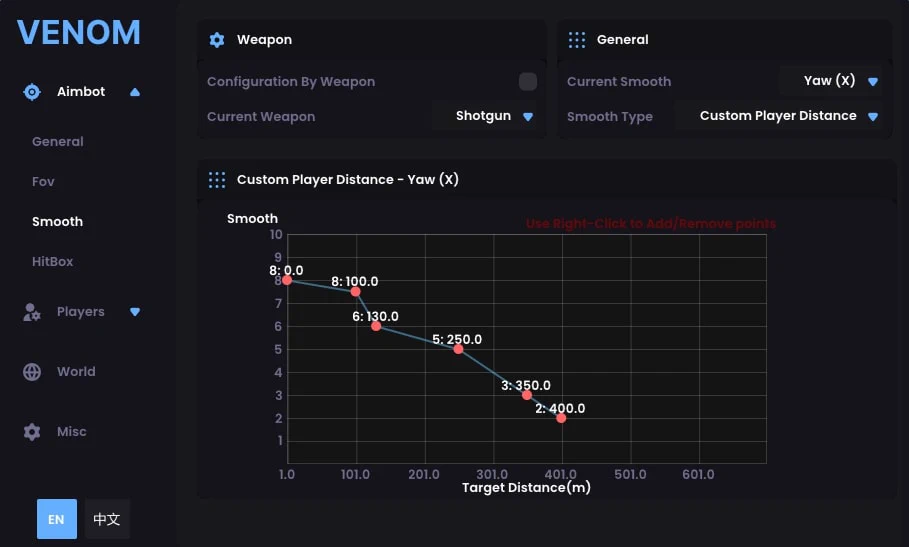Screen dimensions: 909x547
Task: Click the Misc gear icon
Action: [32, 432]
